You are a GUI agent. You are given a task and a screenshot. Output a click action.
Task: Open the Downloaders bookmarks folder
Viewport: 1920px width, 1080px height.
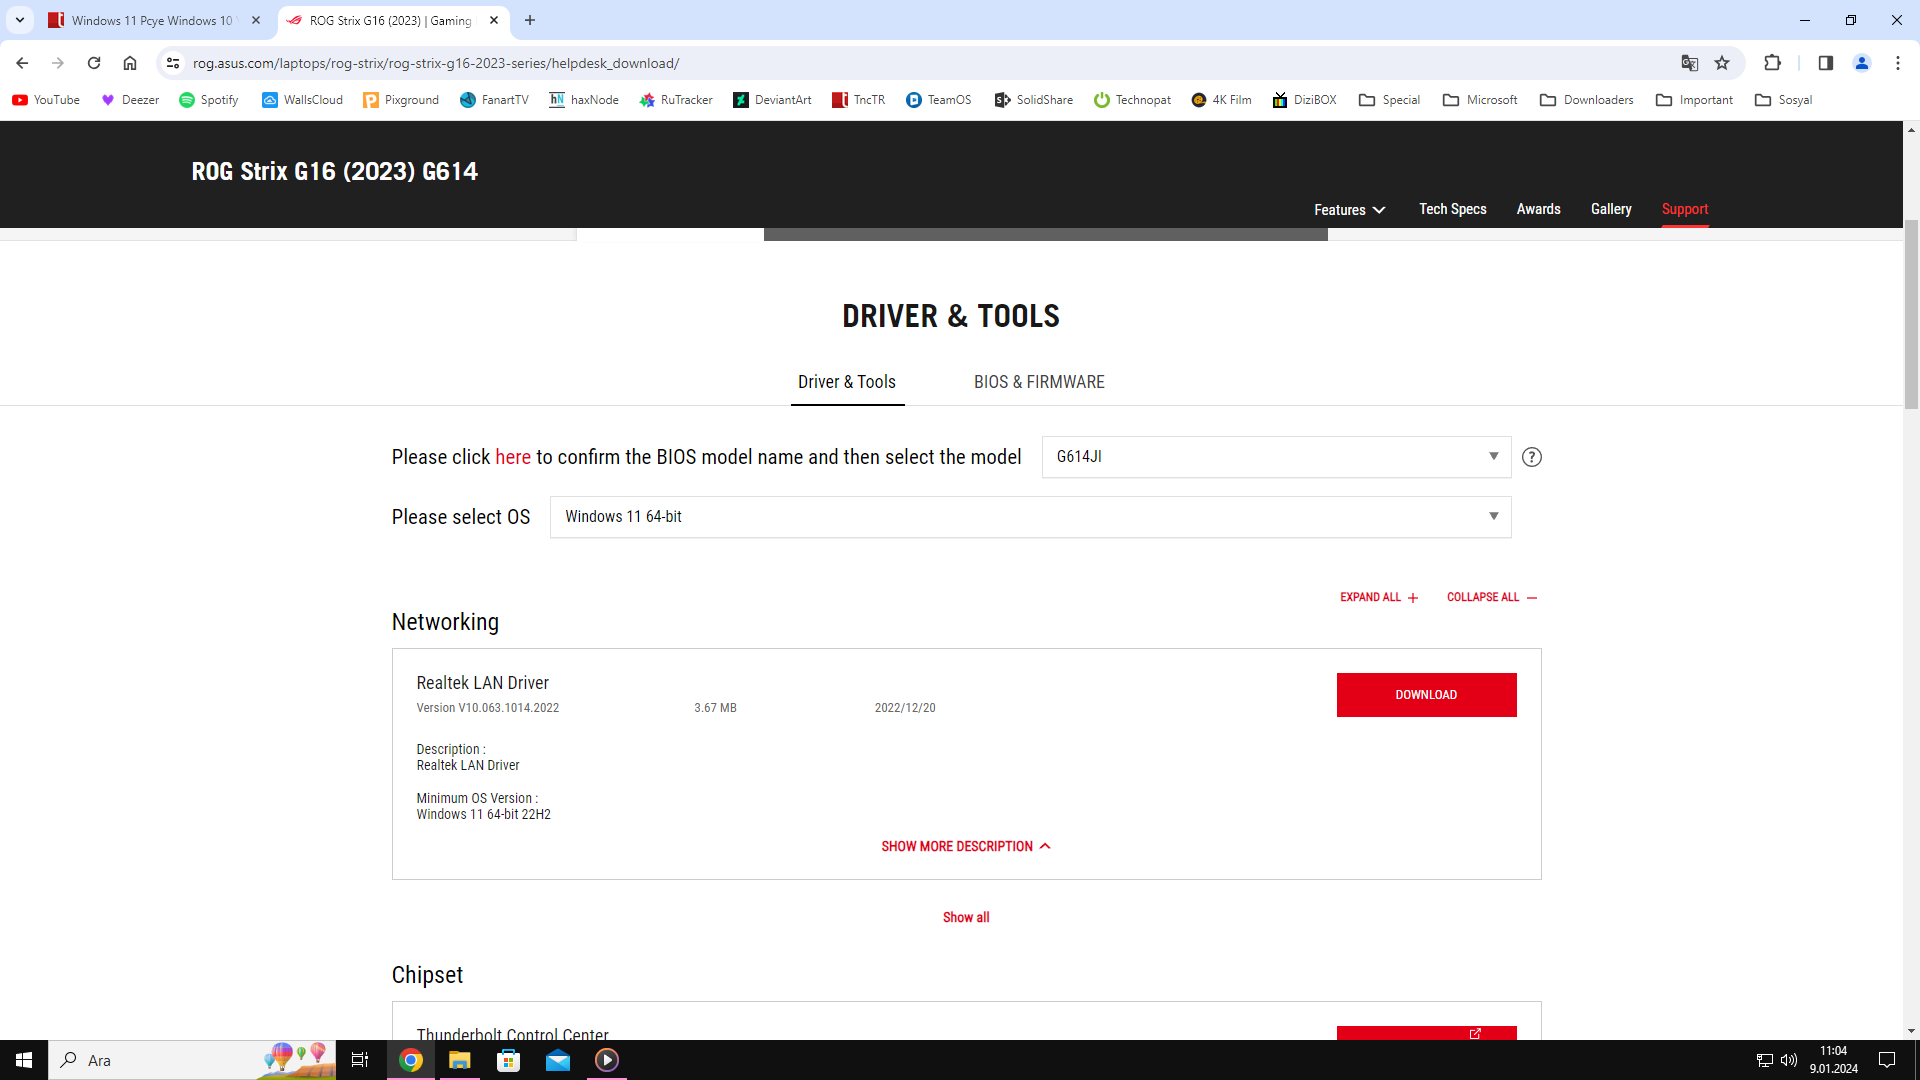click(x=1586, y=100)
